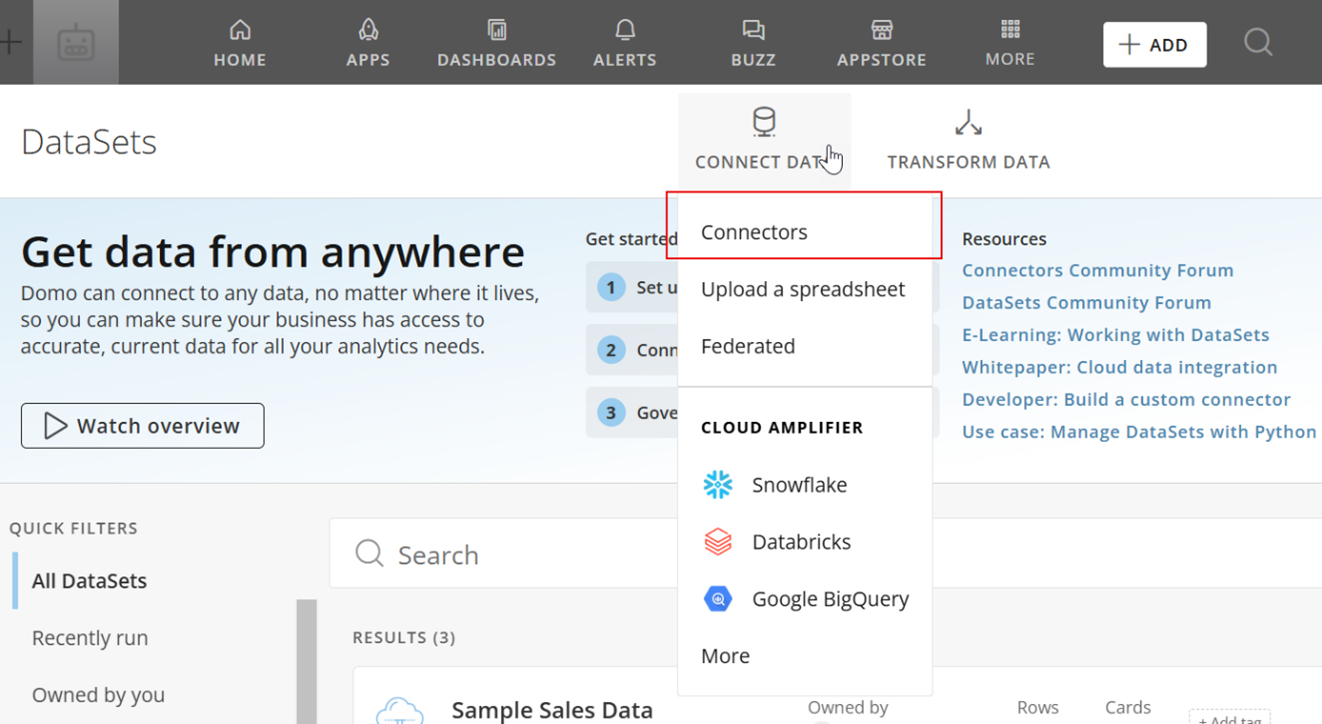Open Connectors Community Forum link

tap(1097, 270)
